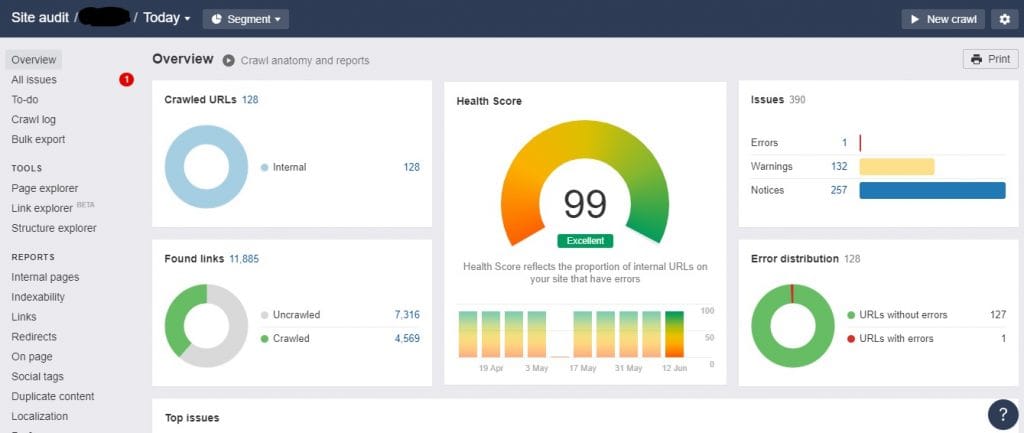Open the Today crawl date dropdown
The height and width of the screenshot is (433, 1024).
point(167,18)
